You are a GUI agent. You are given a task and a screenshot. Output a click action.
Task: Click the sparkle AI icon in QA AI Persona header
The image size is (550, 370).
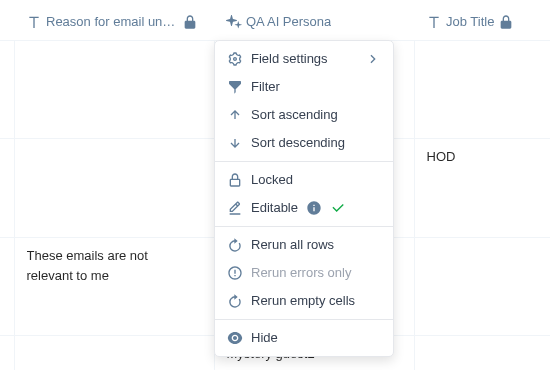(233, 21)
